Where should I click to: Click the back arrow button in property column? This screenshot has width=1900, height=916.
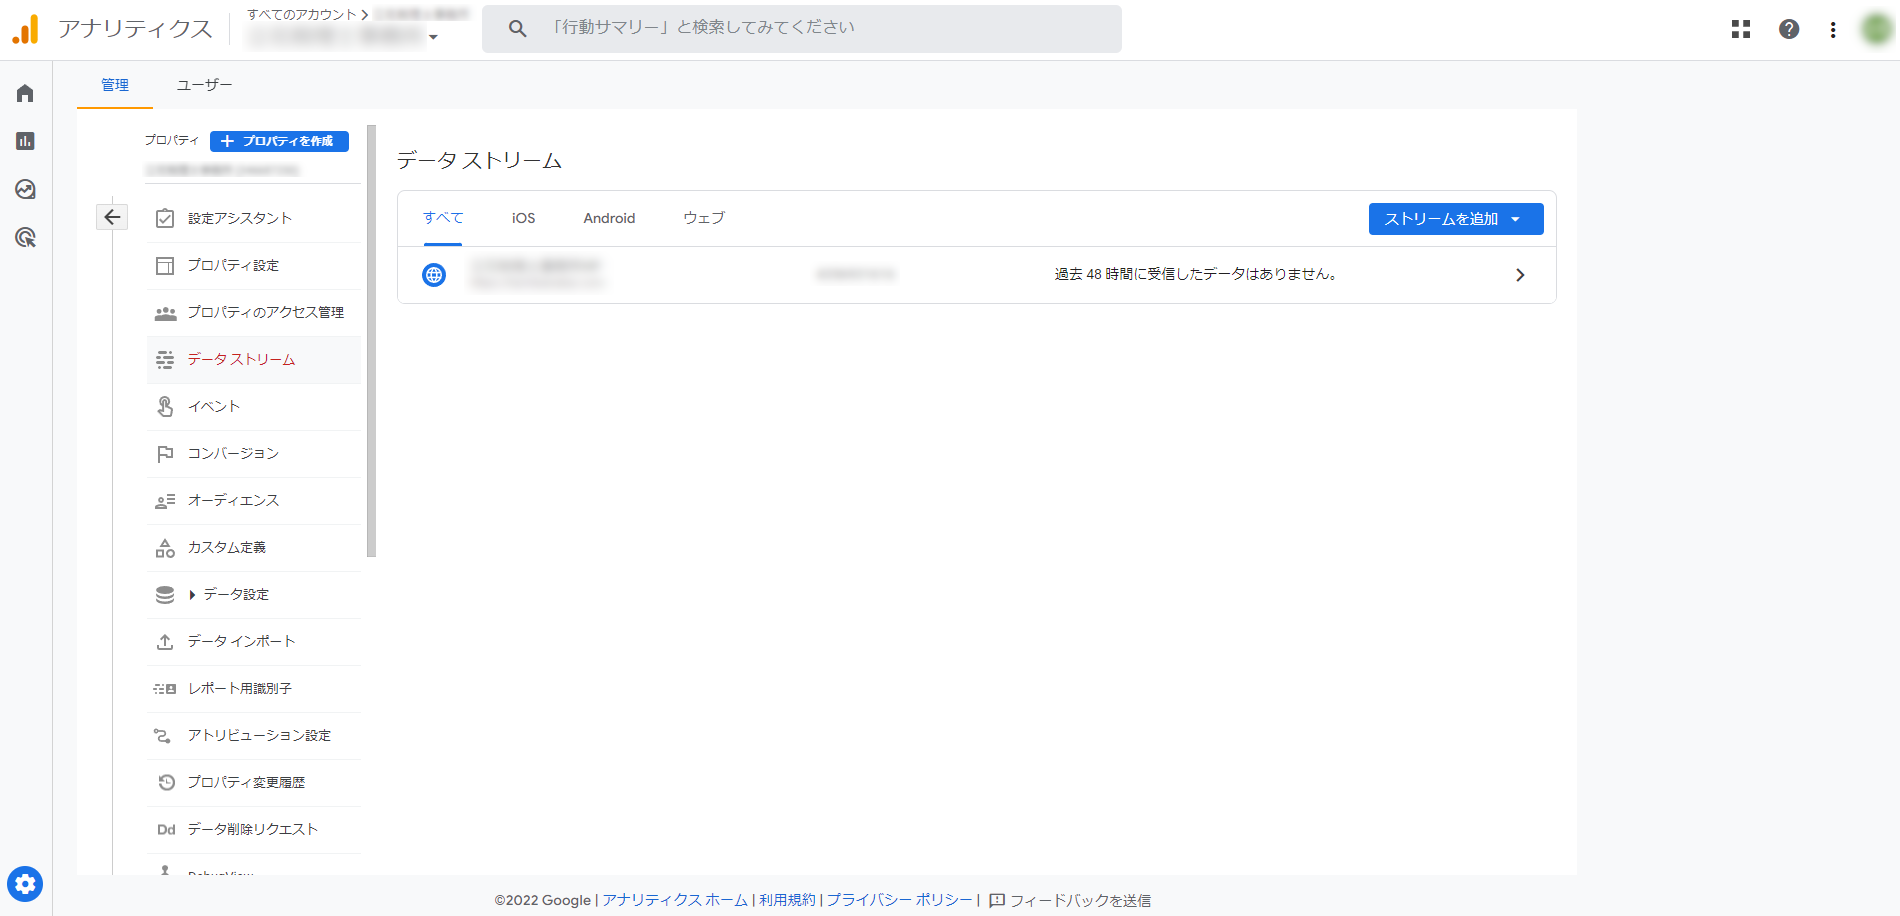(x=112, y=217)
